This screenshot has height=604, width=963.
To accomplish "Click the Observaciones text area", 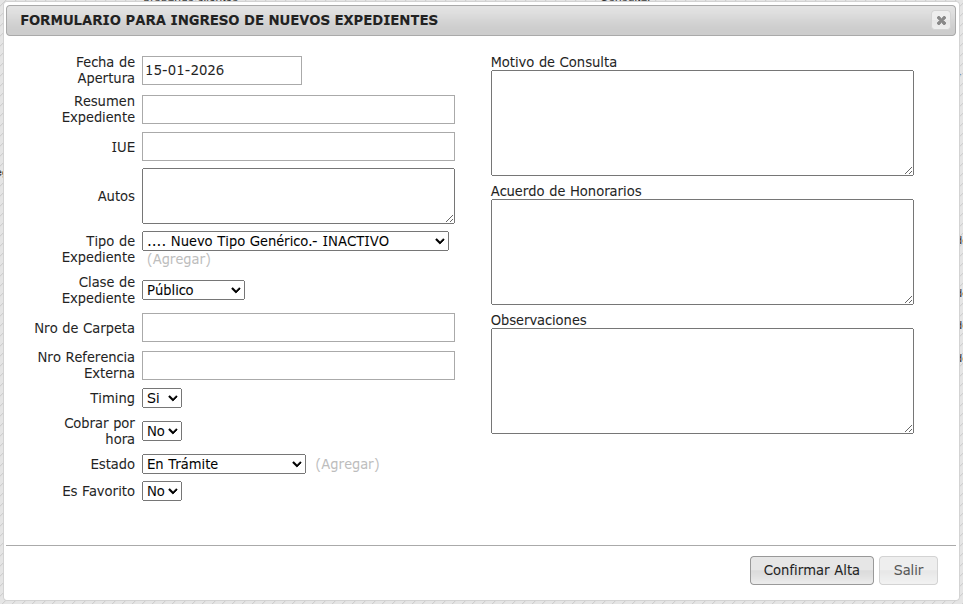I will pyautogui.click(x=701, y=380).
